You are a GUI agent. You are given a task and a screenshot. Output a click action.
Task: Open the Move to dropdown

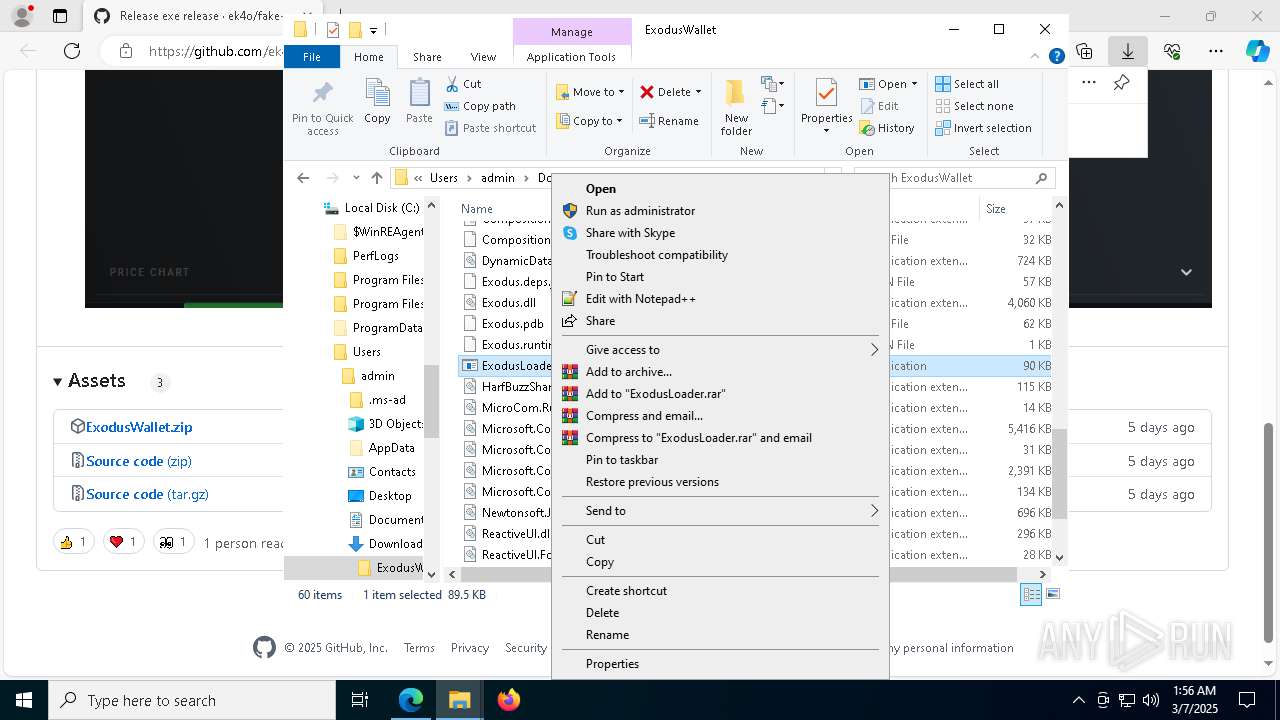pyautogui.click(x=590, y=92)
